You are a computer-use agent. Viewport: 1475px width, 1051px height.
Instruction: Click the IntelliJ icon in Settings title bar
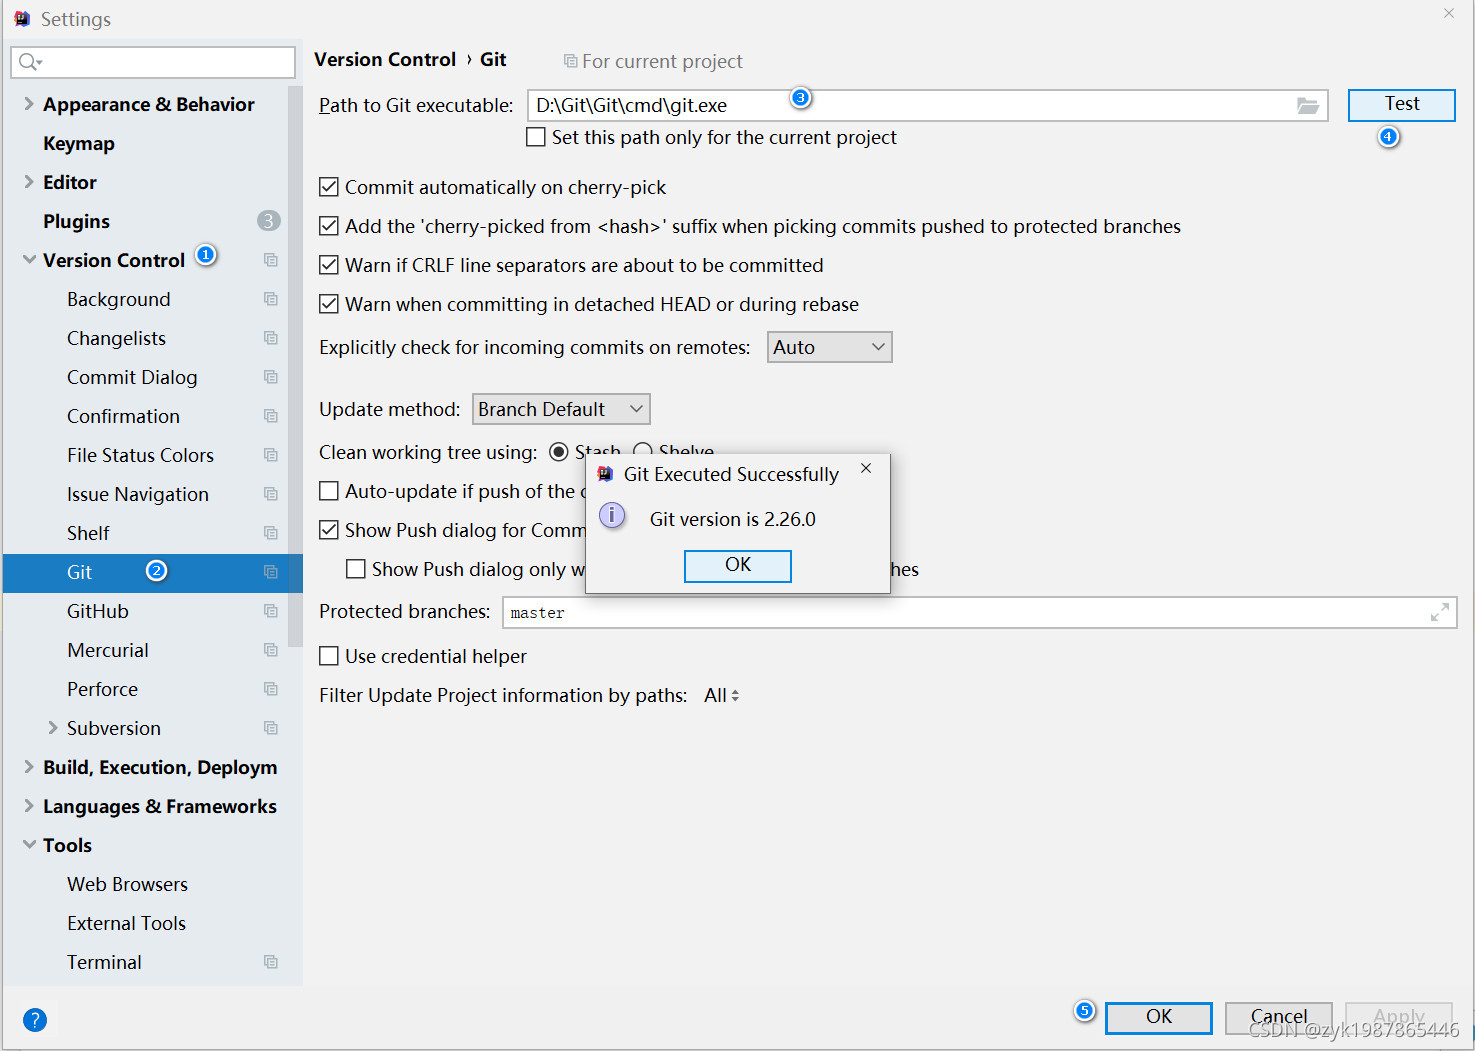[22, 19]
